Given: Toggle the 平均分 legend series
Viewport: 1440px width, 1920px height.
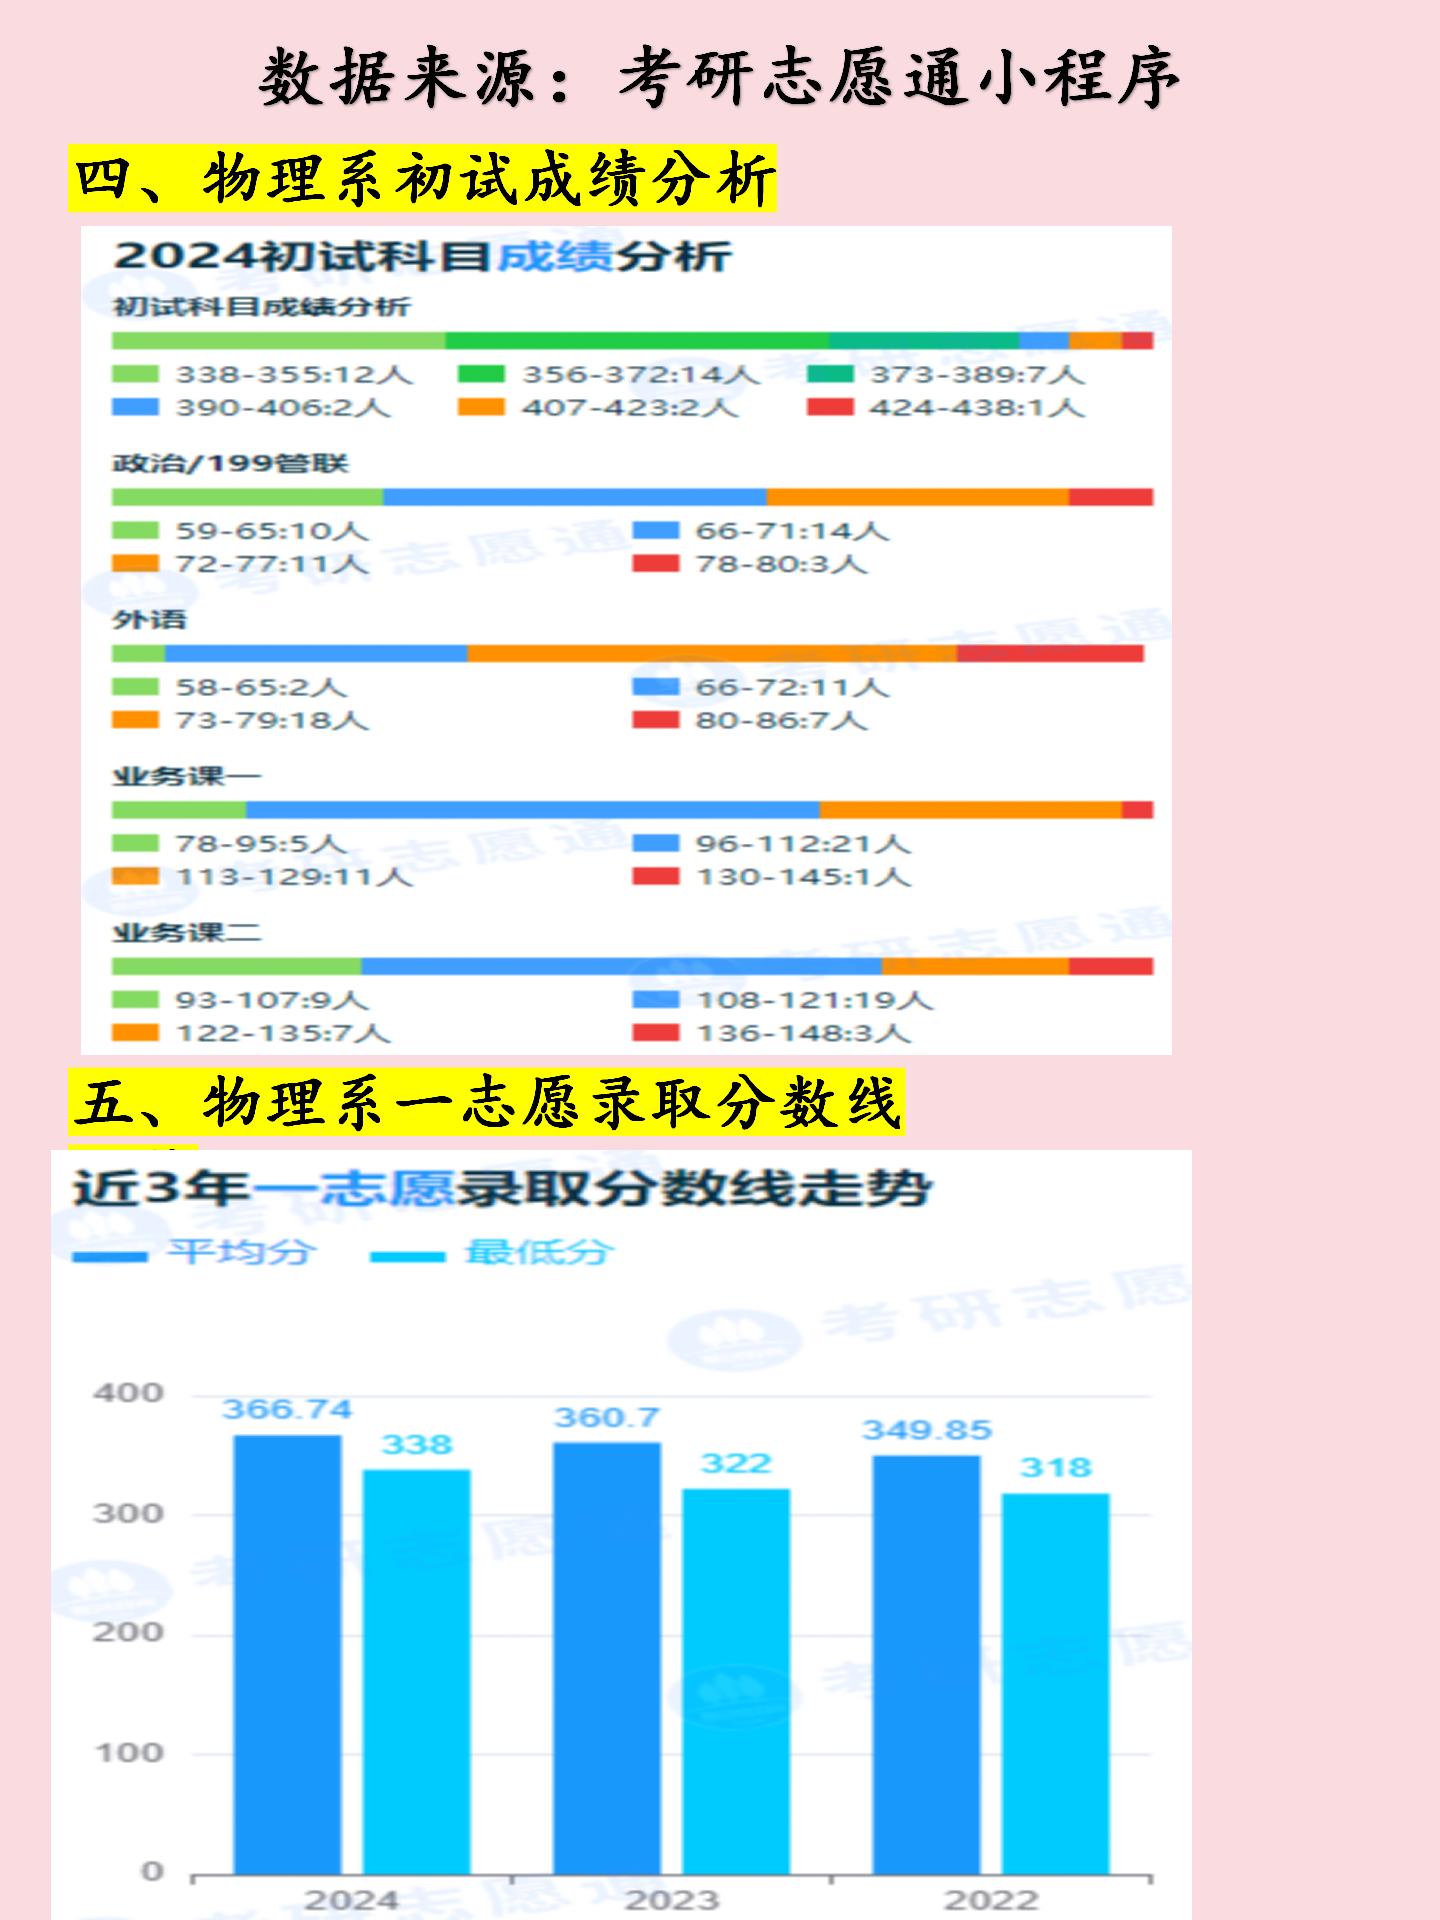Looking at the screenshot, I should [x=194, y=1253].
